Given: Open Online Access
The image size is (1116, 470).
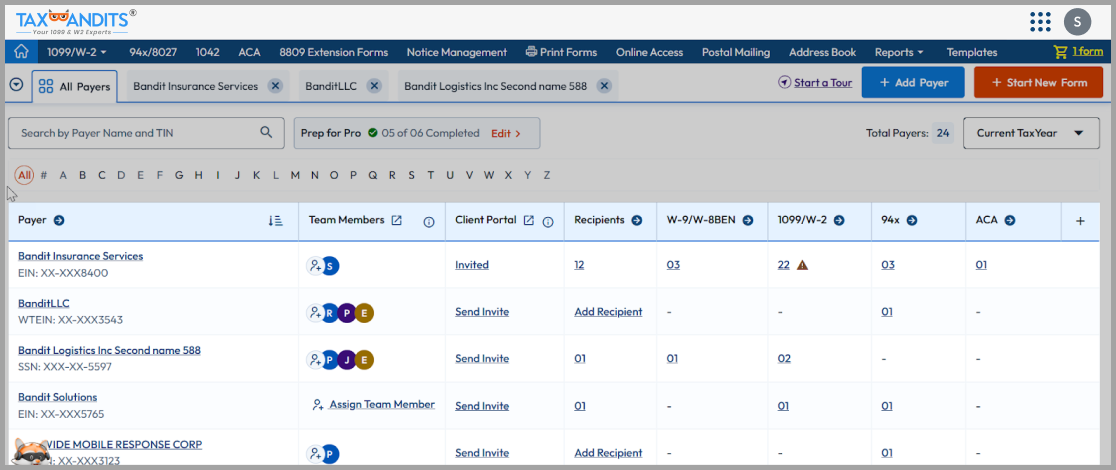Looking at the screenshot, I should (649, 52).
